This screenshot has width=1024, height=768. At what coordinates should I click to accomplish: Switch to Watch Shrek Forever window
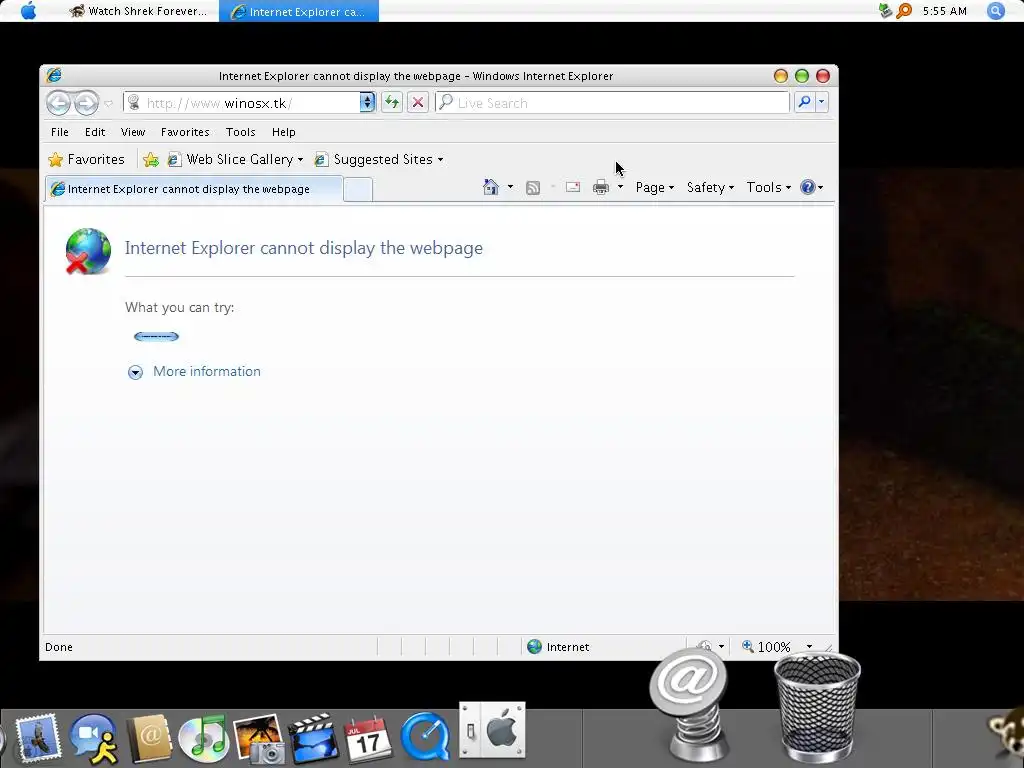[x=138, y=11]
